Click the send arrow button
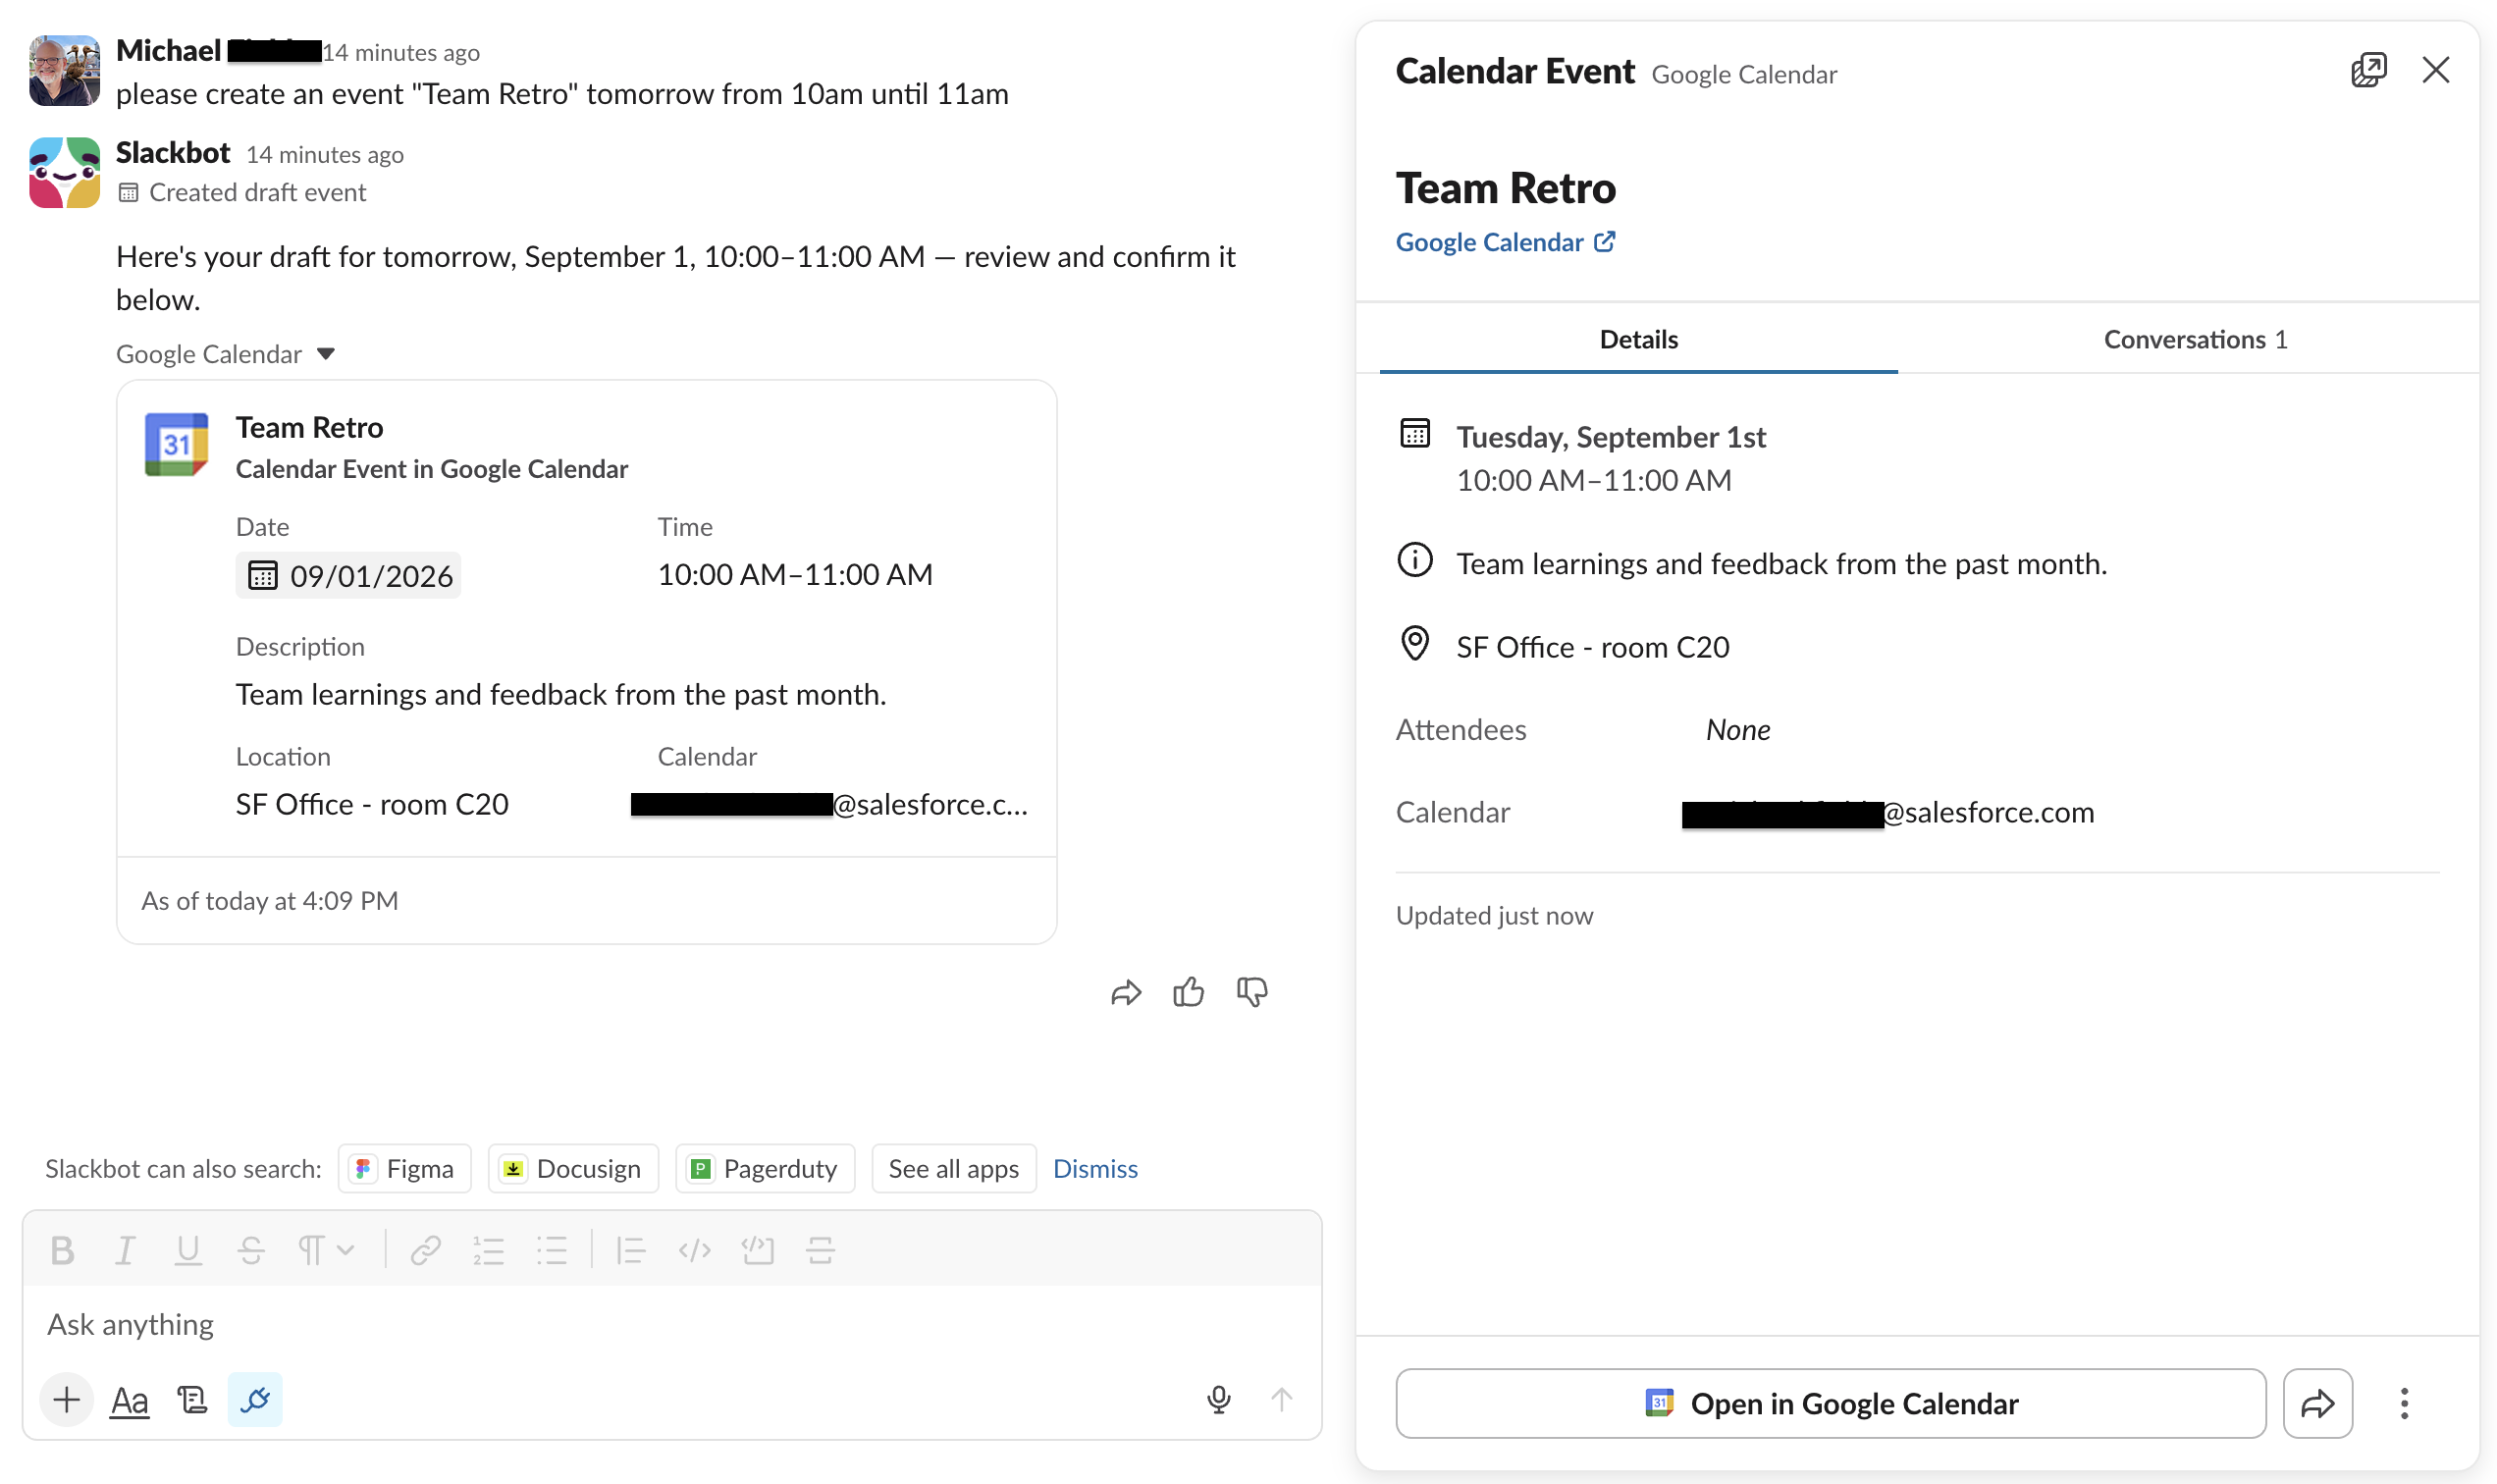The height and width of the screenshot is (1484, 2497). [x=1281, y=1400]
